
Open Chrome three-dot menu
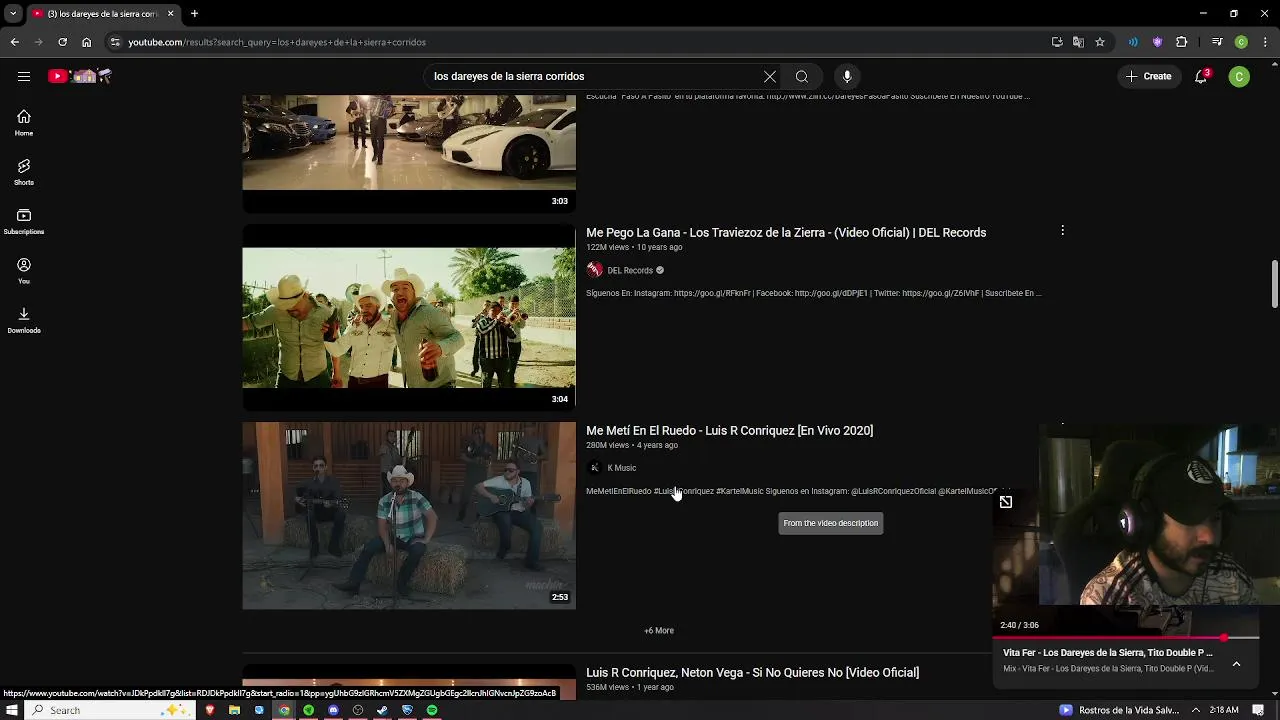(1265, 42)
